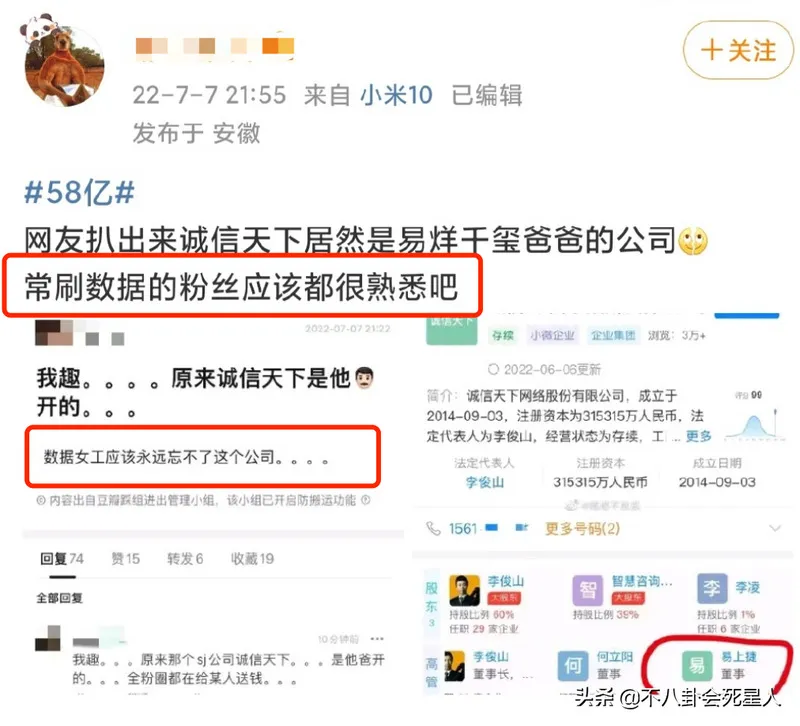Open legal representative 李俊山 link
This screenshot has height=726, width=800.
(485, 482)
